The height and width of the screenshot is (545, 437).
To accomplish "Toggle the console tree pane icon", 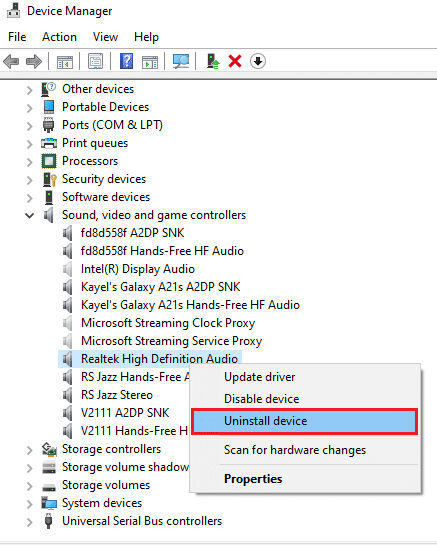I will (x=65, y=62).
